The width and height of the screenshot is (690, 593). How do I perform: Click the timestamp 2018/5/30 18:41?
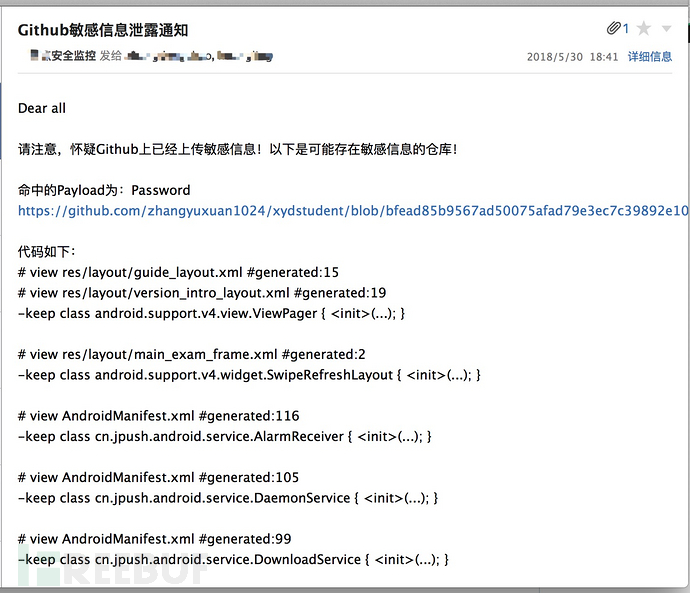572,57
